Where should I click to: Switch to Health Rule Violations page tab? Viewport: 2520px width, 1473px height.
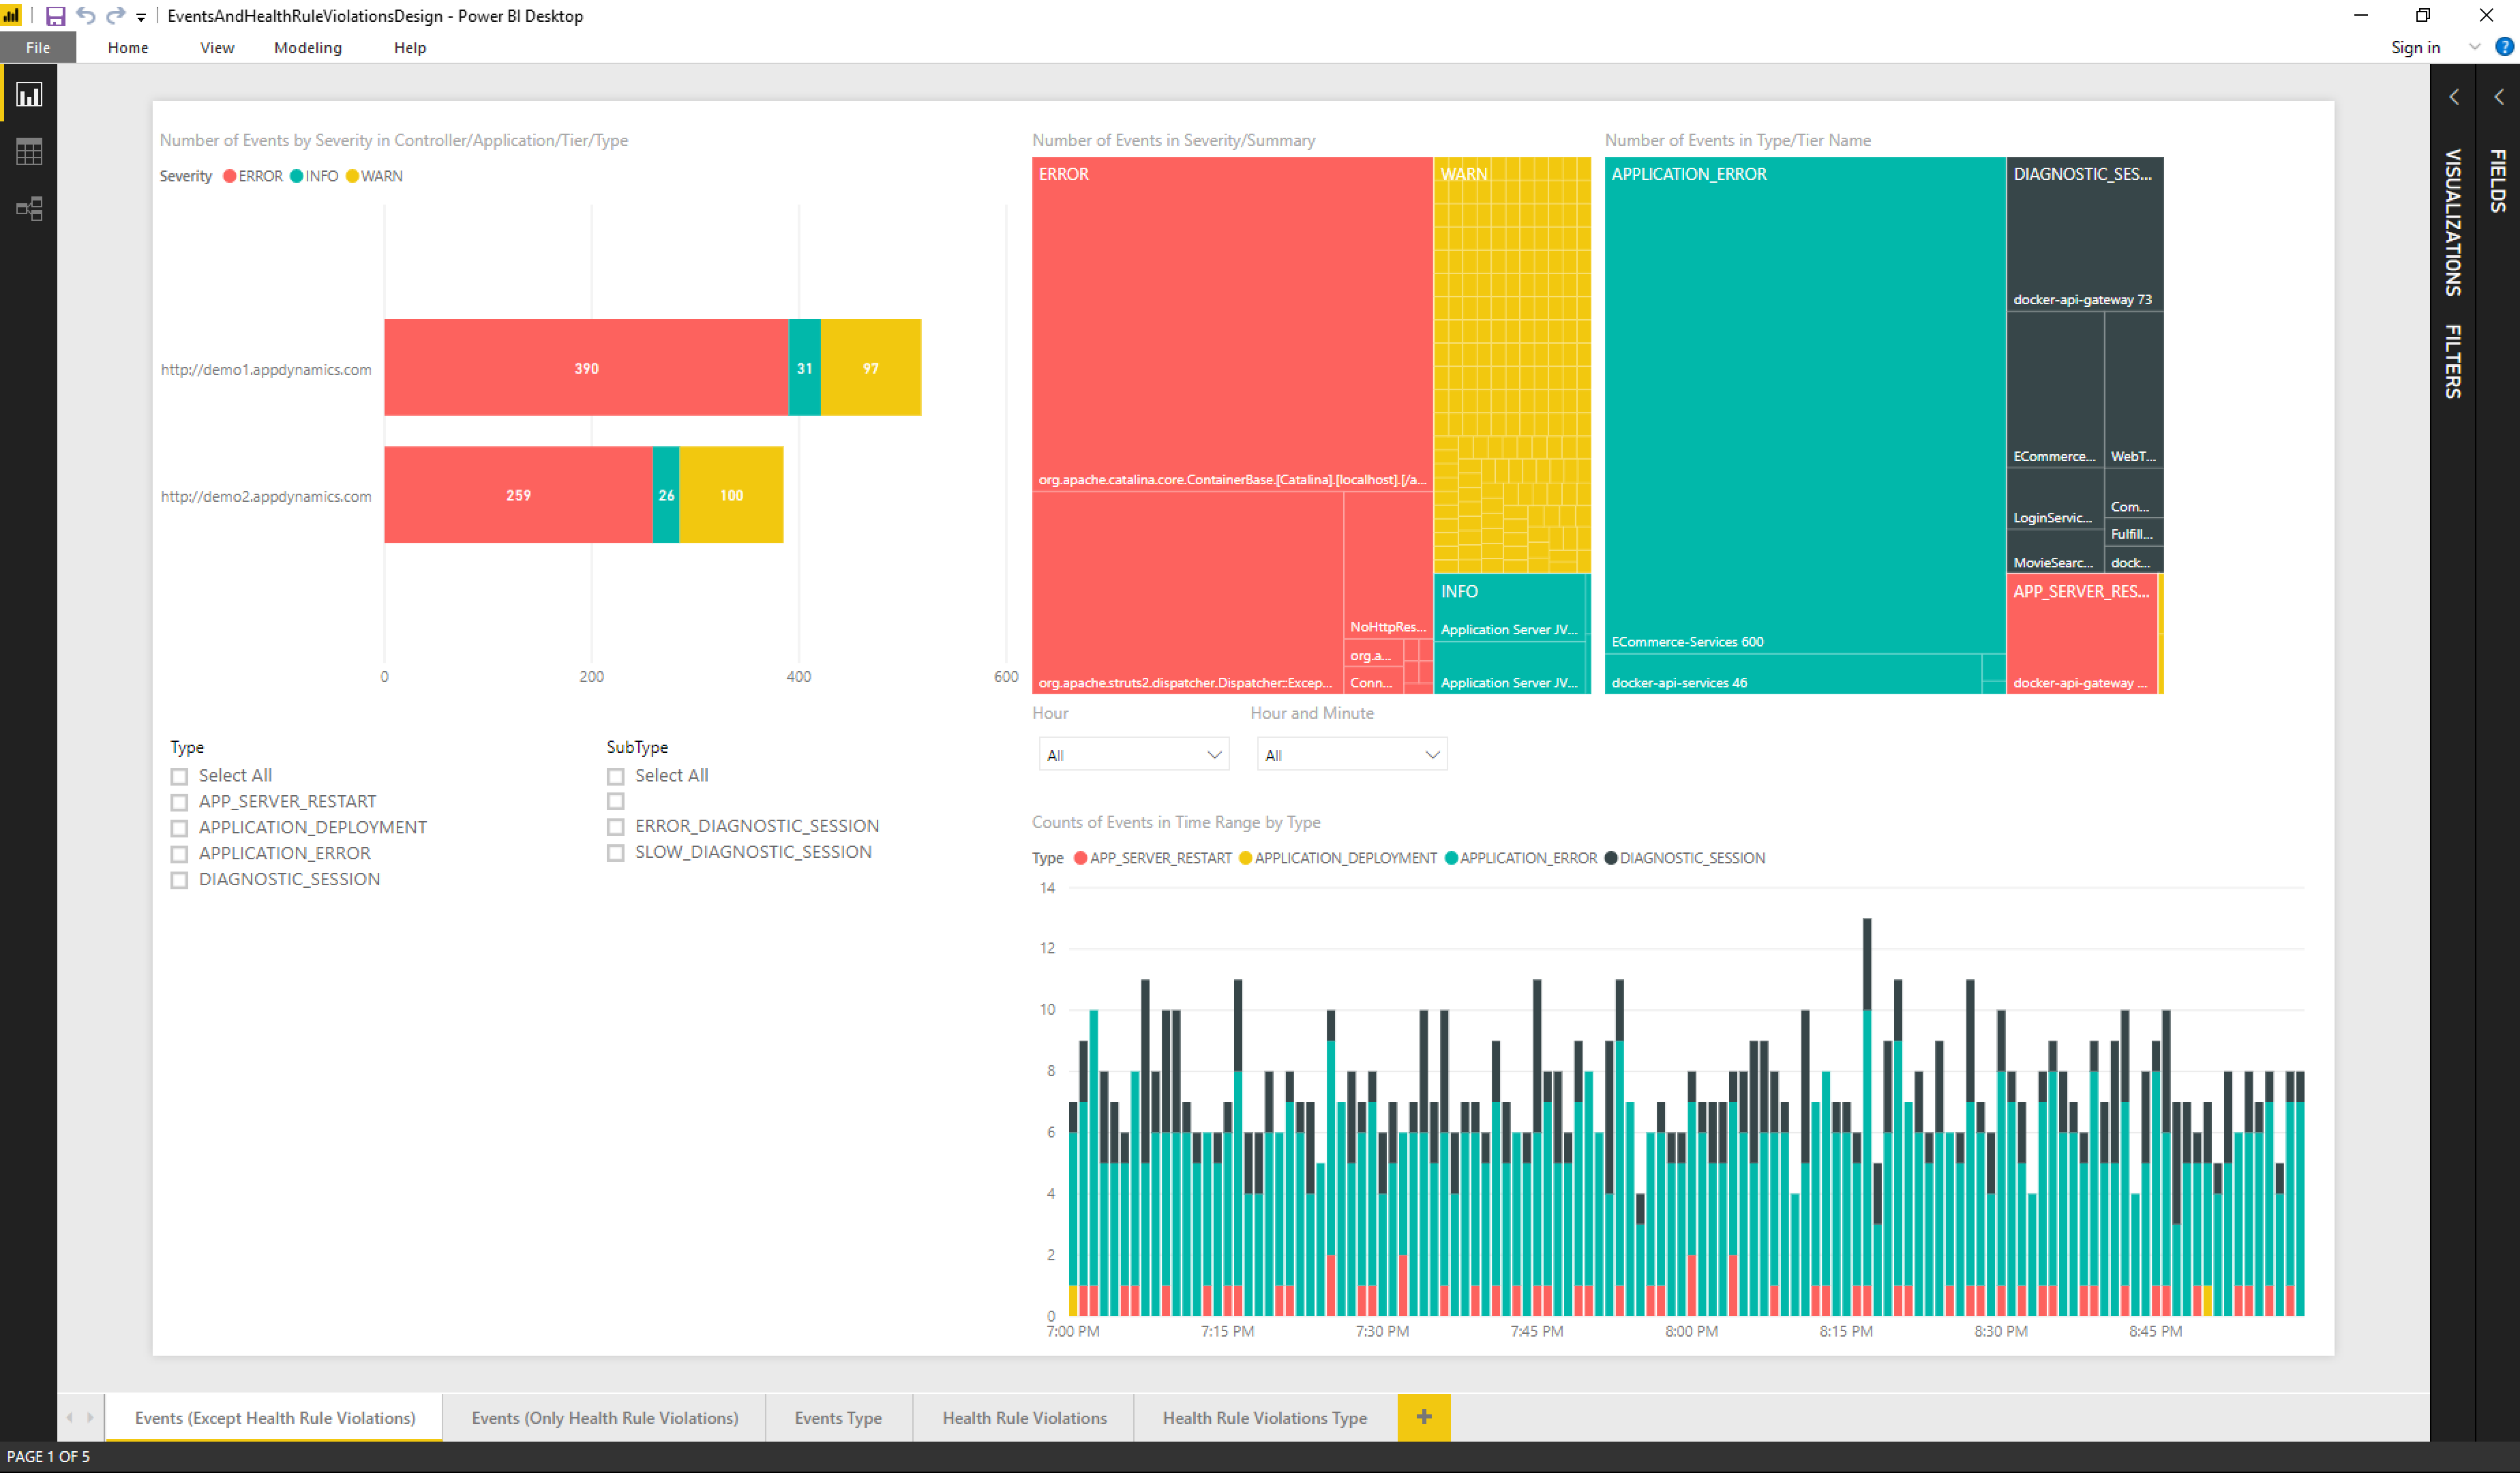[x=1024, y=1417]
